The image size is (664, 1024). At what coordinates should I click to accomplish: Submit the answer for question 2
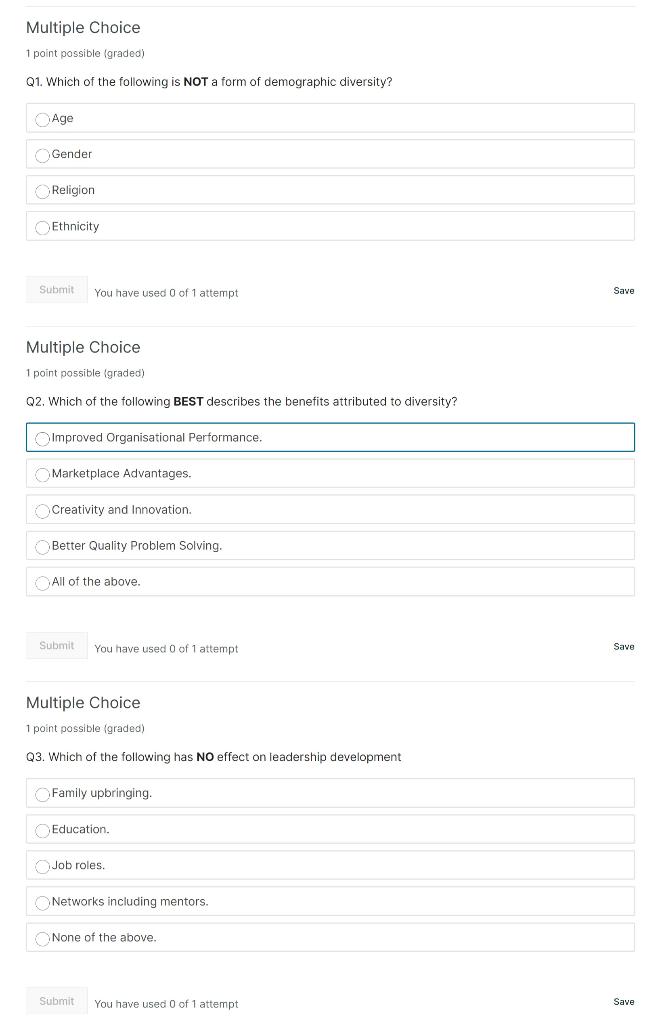coord(56,645)
